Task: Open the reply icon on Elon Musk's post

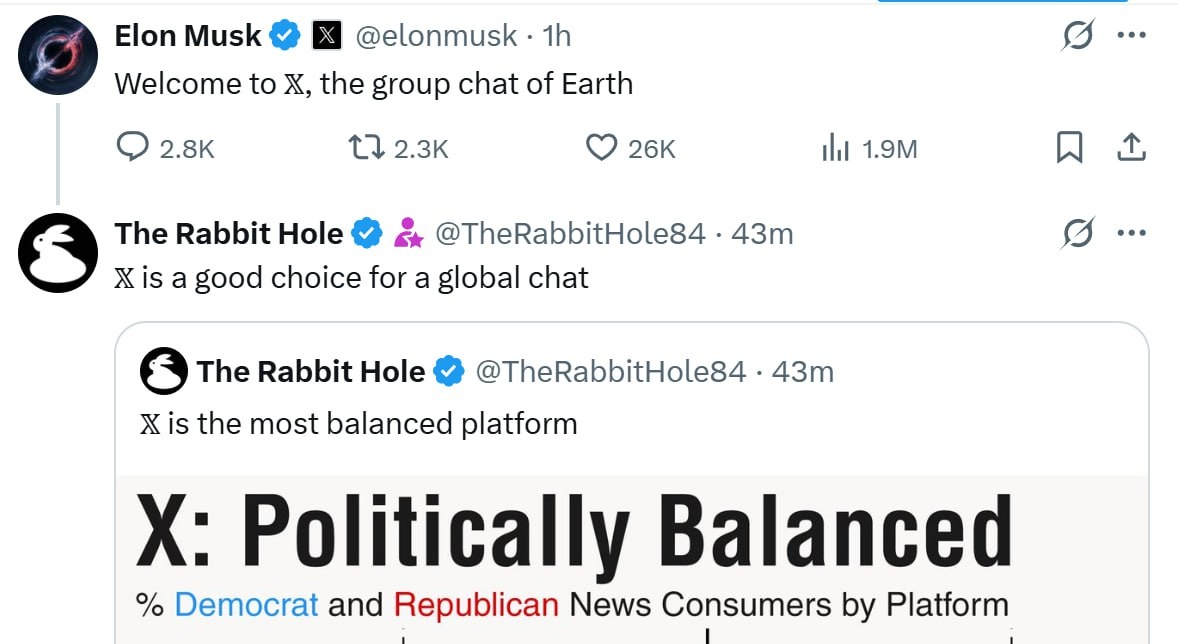Action: pos(133,147)
